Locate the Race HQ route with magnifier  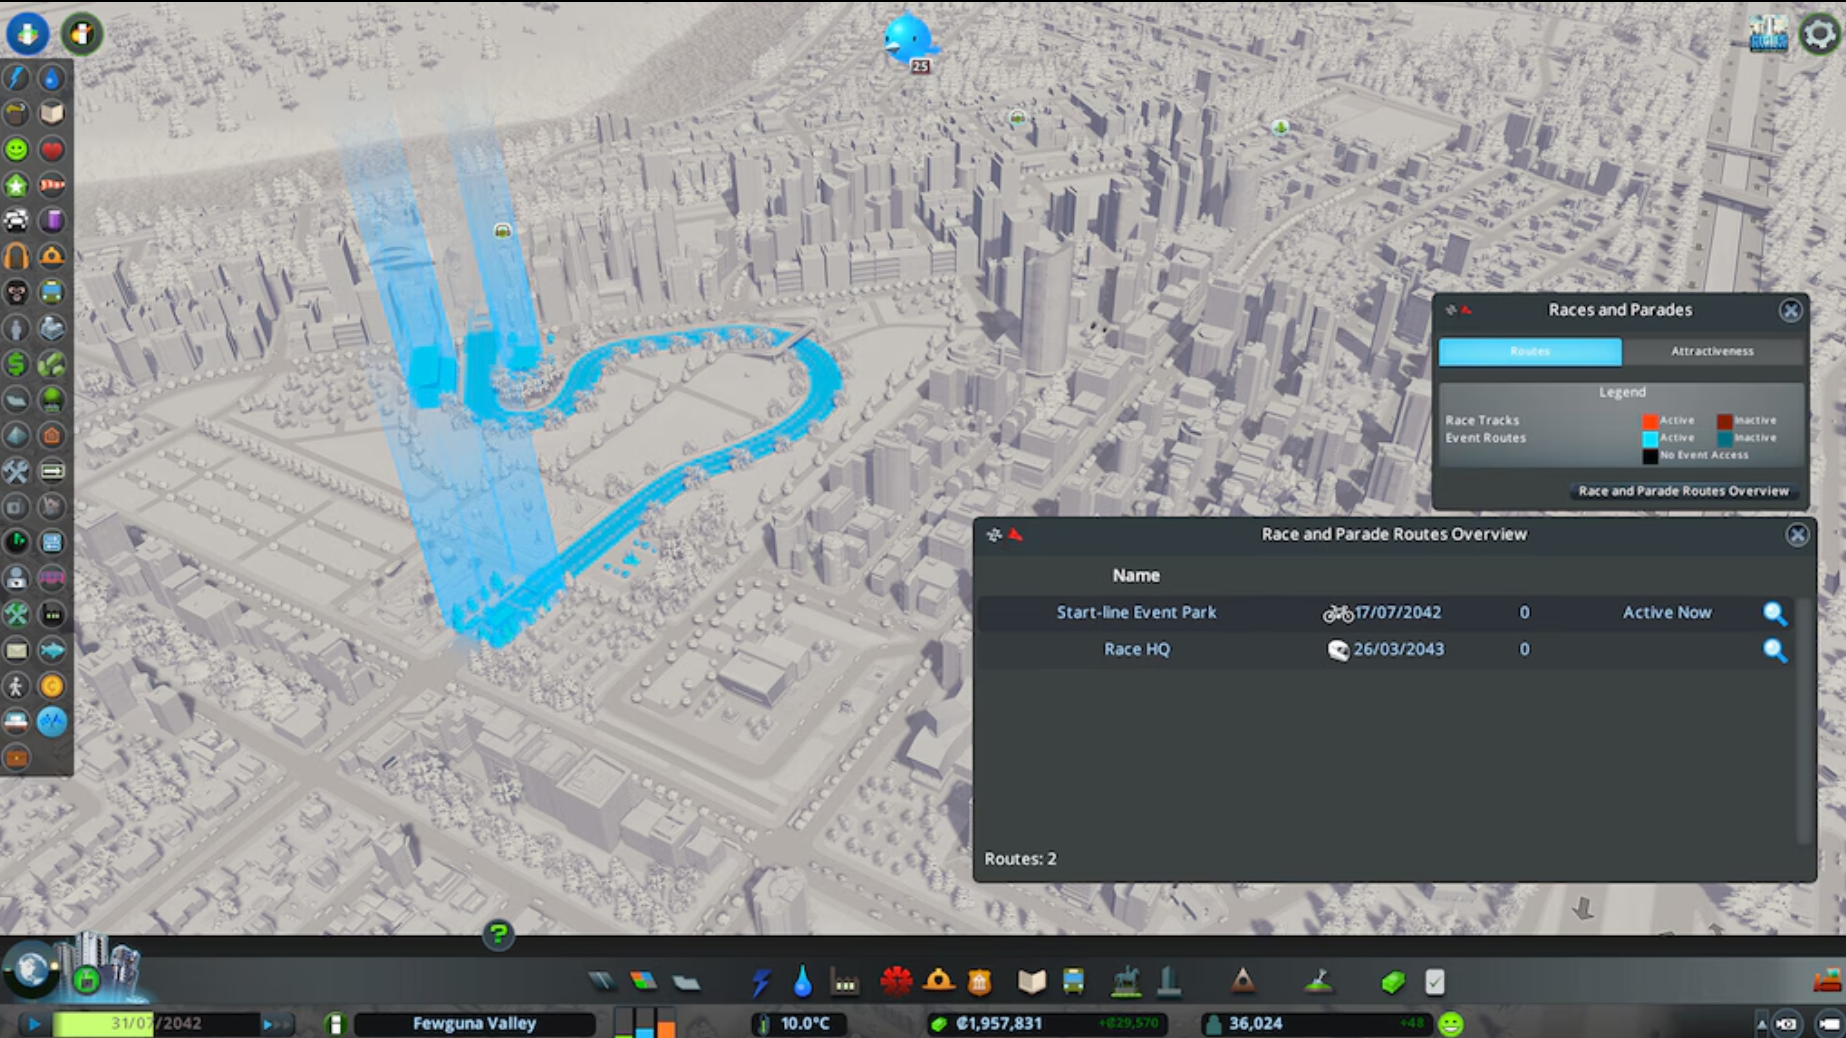coord(1774,650)
